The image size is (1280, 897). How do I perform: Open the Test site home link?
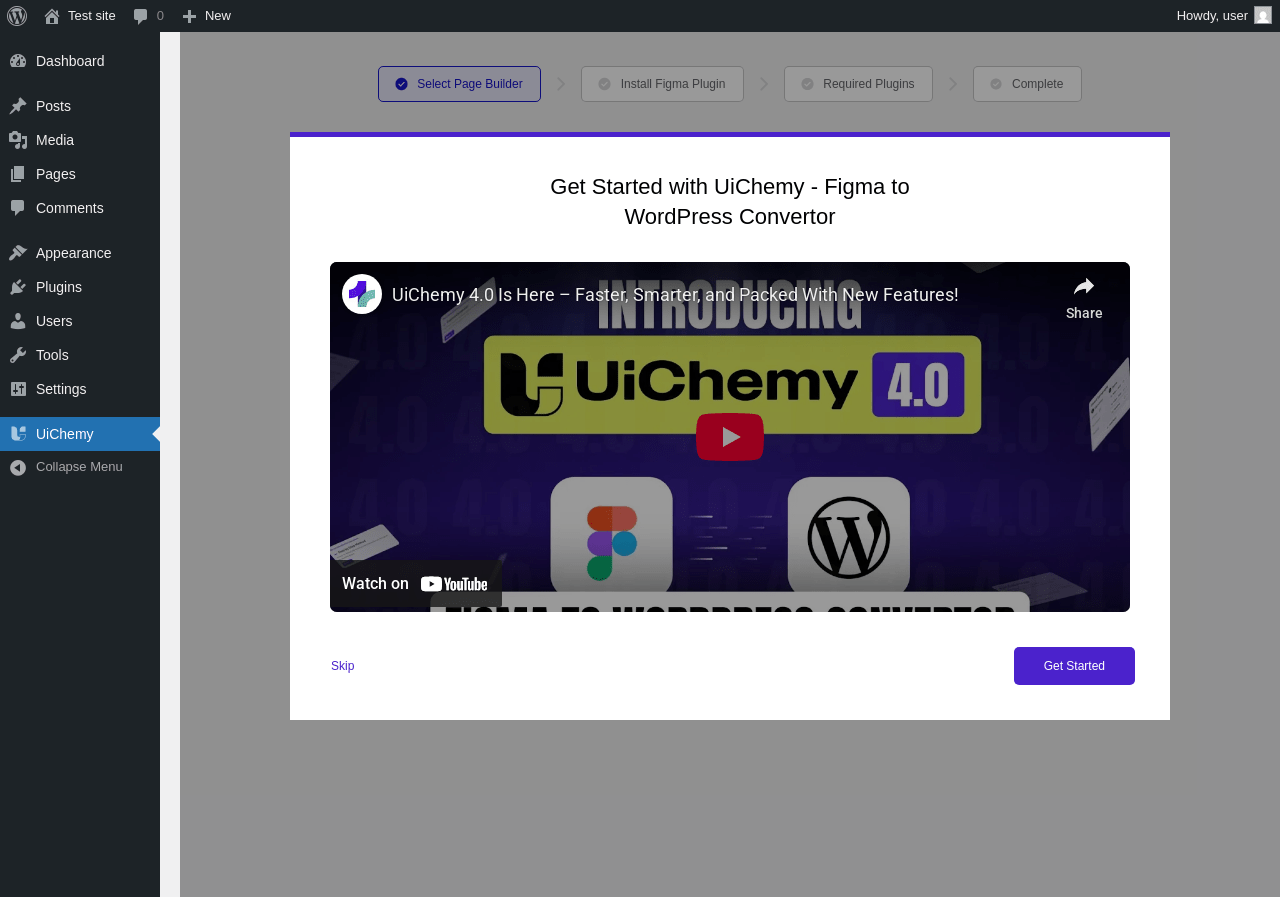coord(80,16)
